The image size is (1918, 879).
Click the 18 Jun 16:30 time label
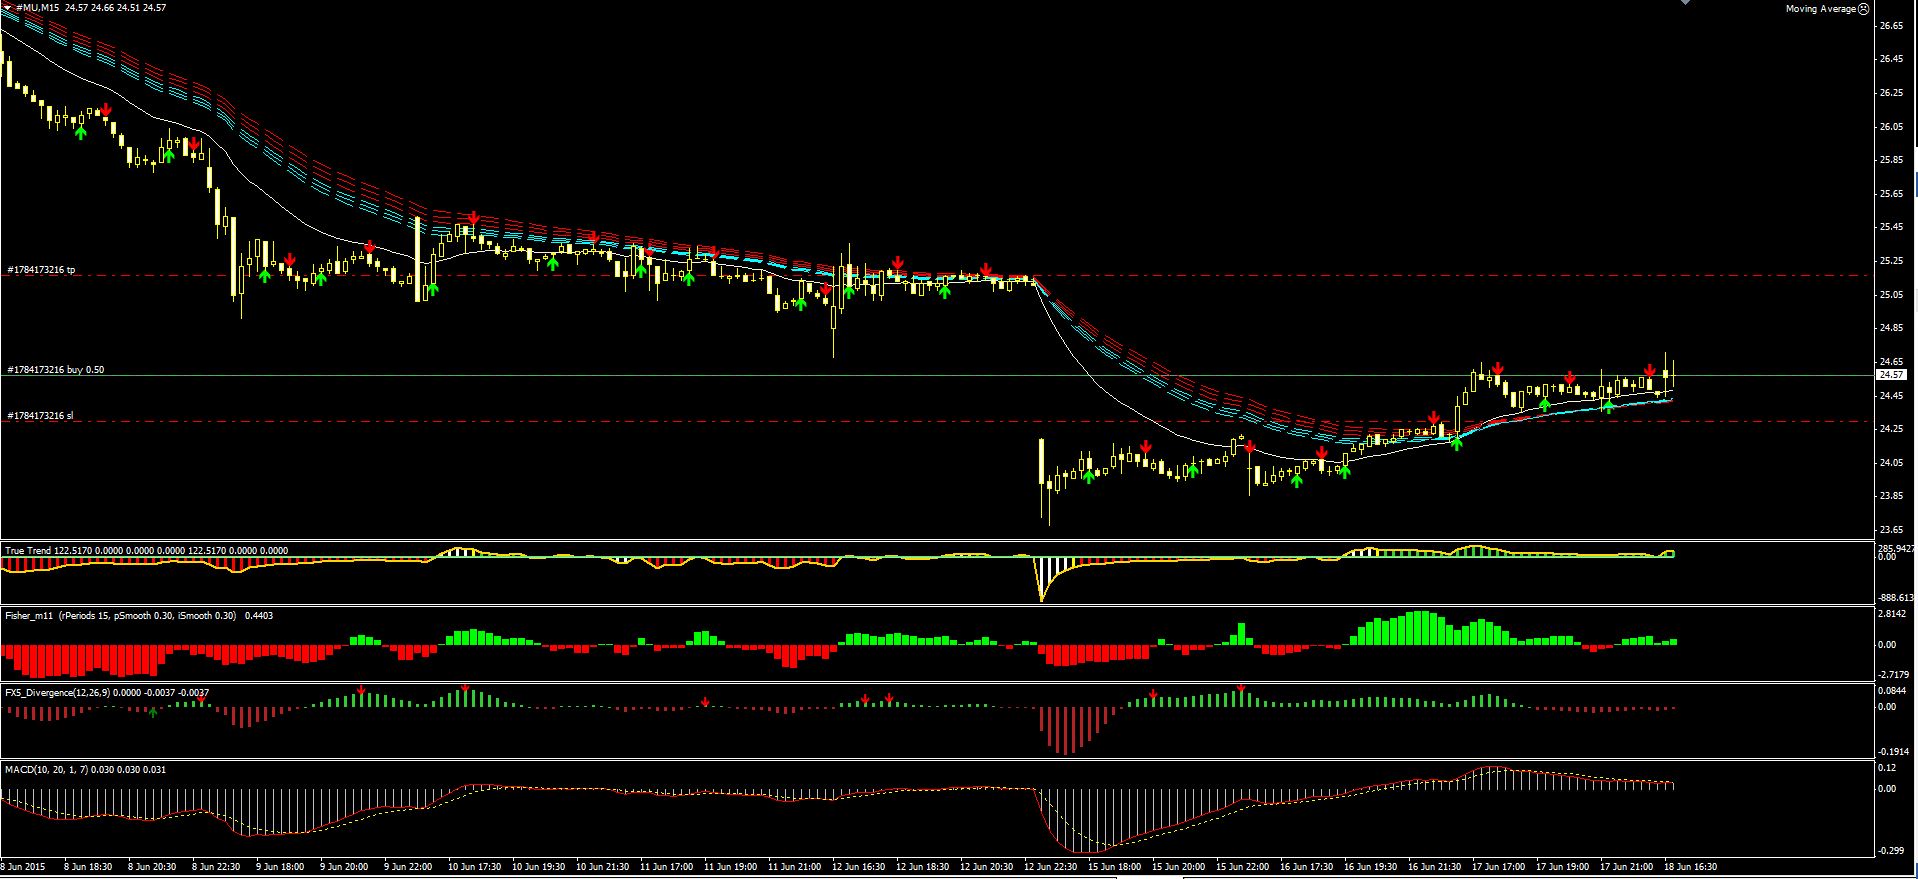[1691, 867]
